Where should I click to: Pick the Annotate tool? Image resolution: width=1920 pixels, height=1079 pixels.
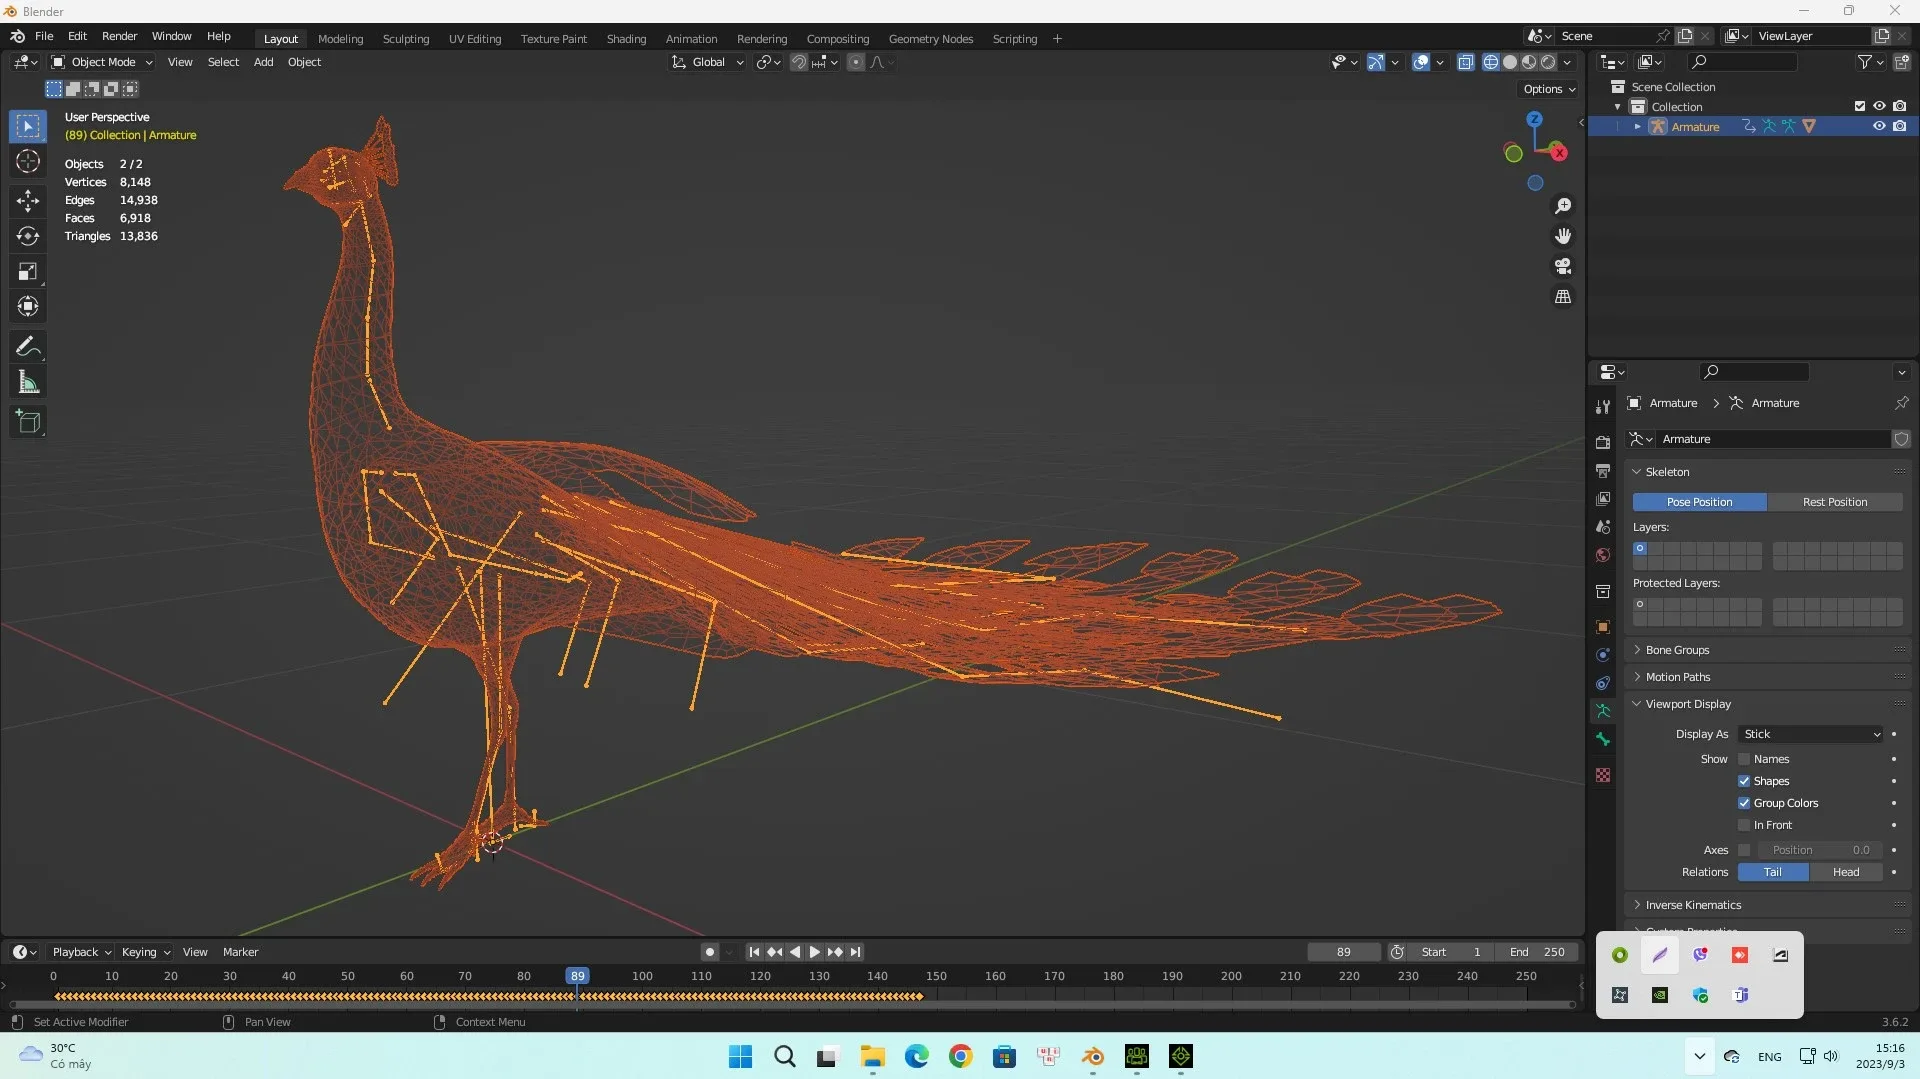(x=28, y=347)
